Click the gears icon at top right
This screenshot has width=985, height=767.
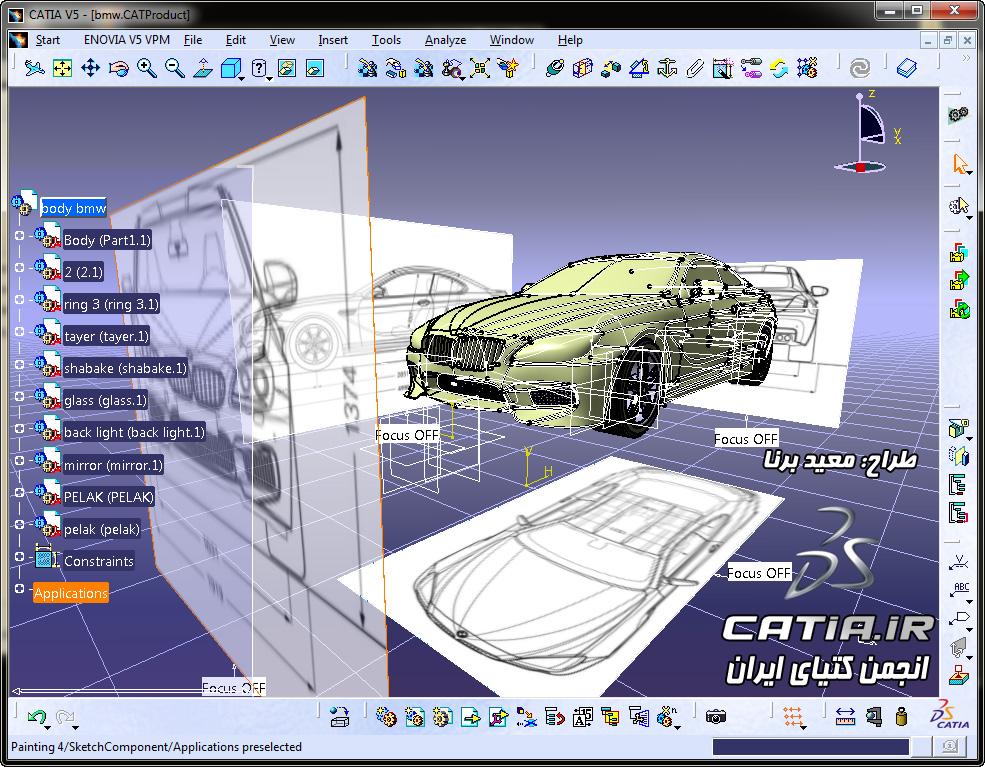pyautogui.click(x=958, y=115)
